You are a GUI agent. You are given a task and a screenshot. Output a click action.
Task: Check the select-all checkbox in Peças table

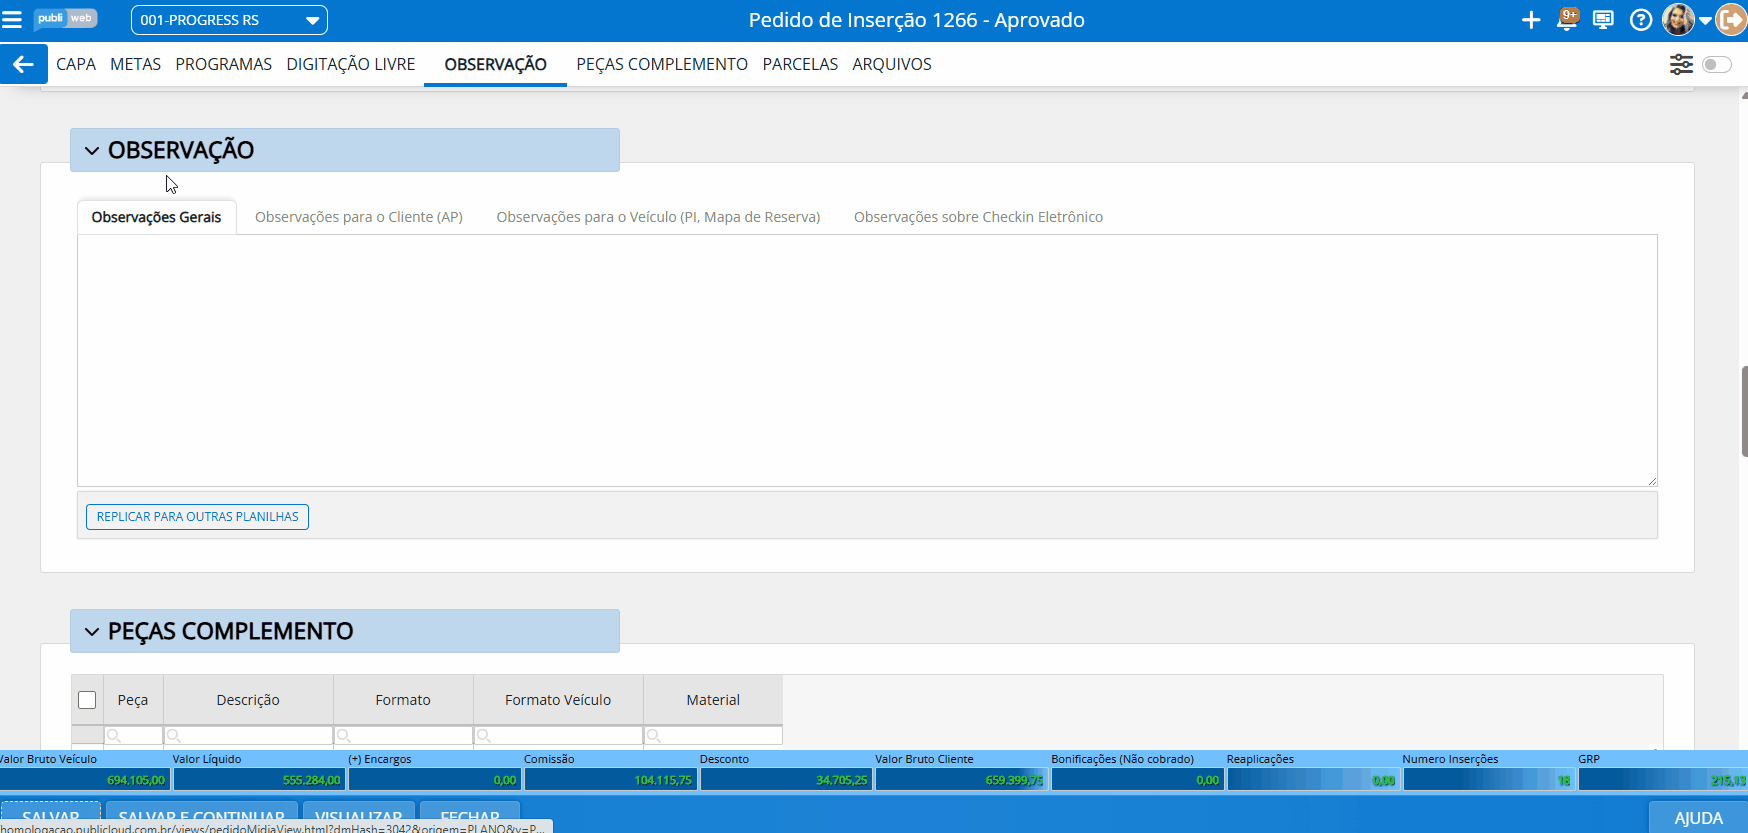click(x=87, y=700)
